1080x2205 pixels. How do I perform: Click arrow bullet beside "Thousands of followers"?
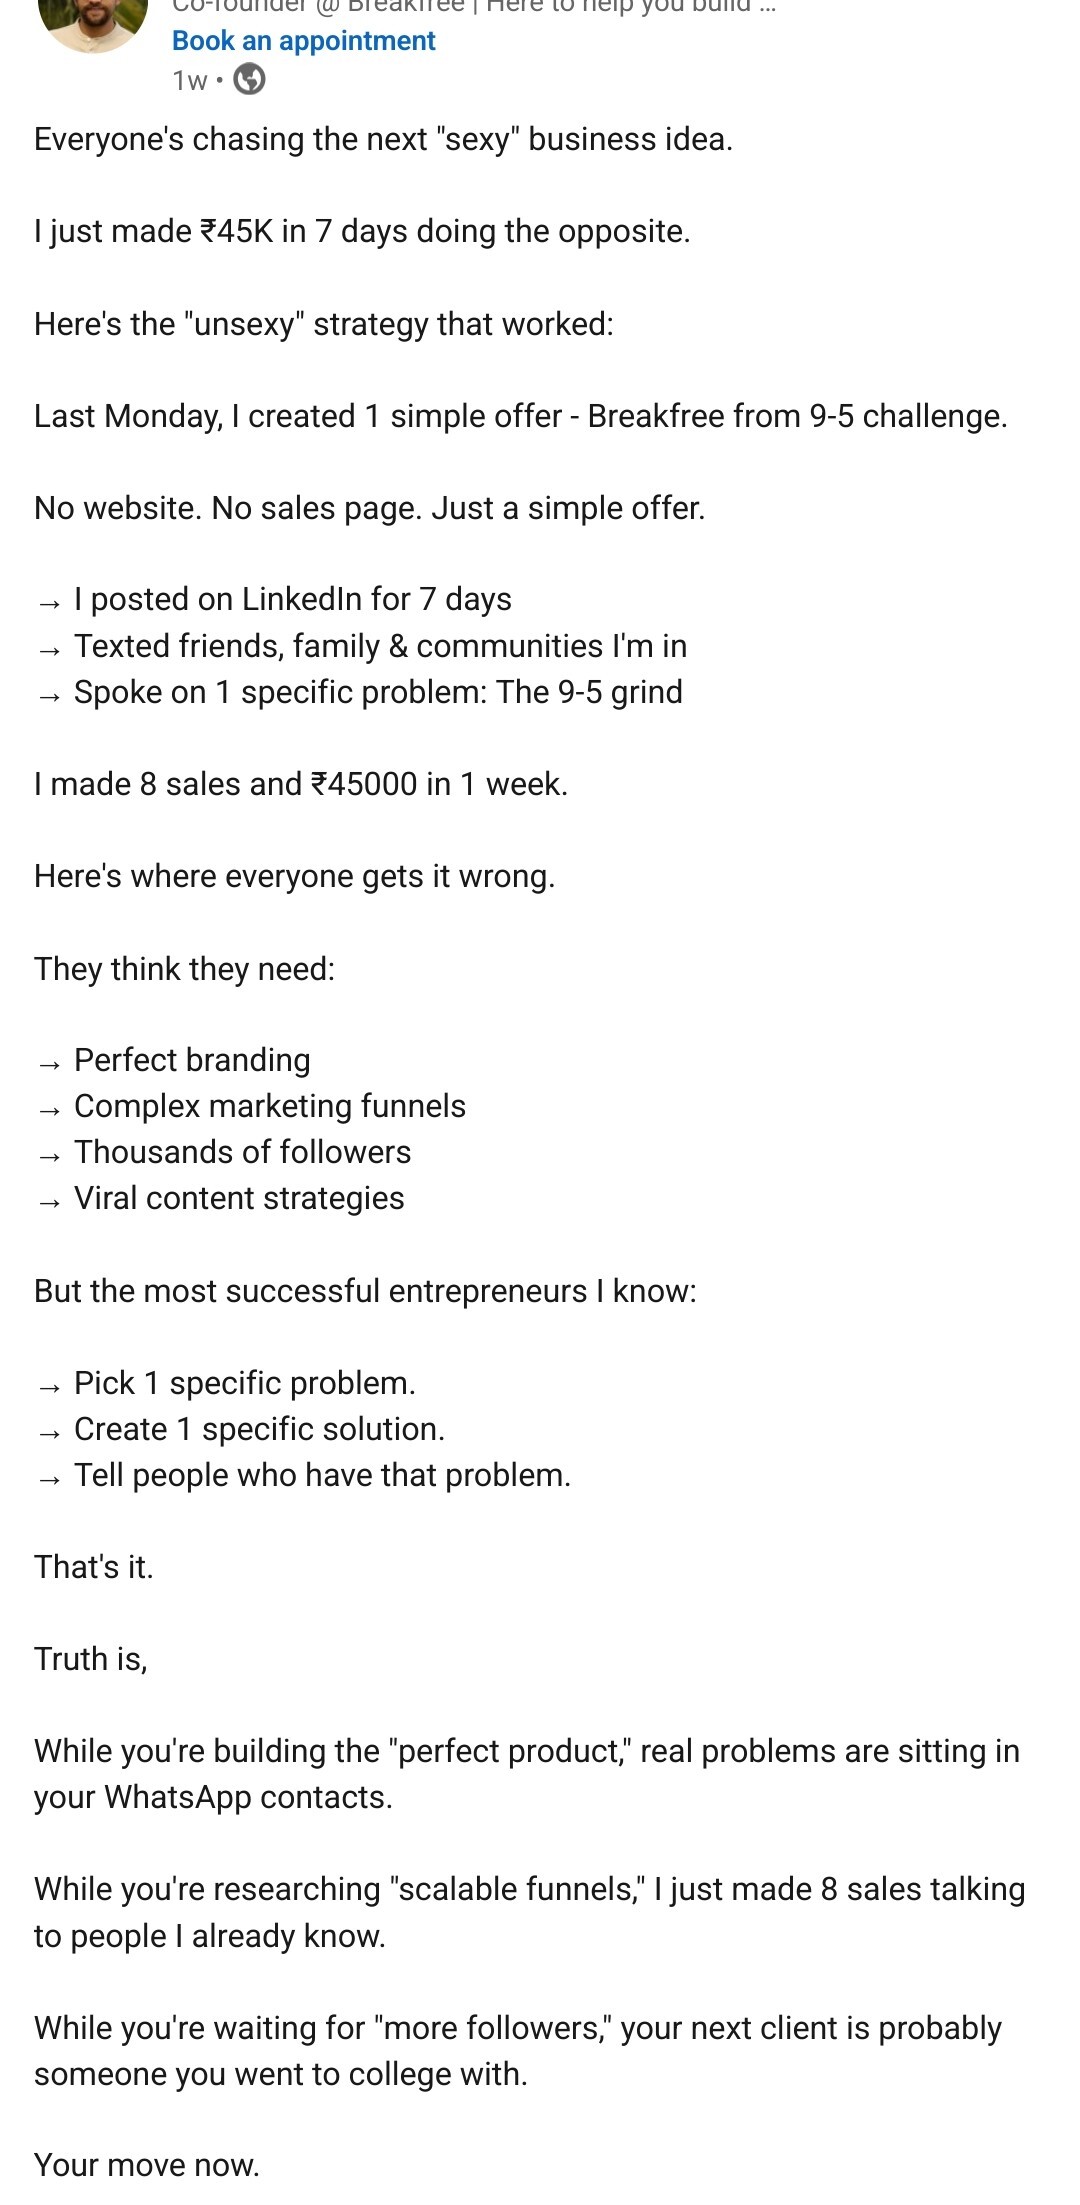[x=50, y=1156]
